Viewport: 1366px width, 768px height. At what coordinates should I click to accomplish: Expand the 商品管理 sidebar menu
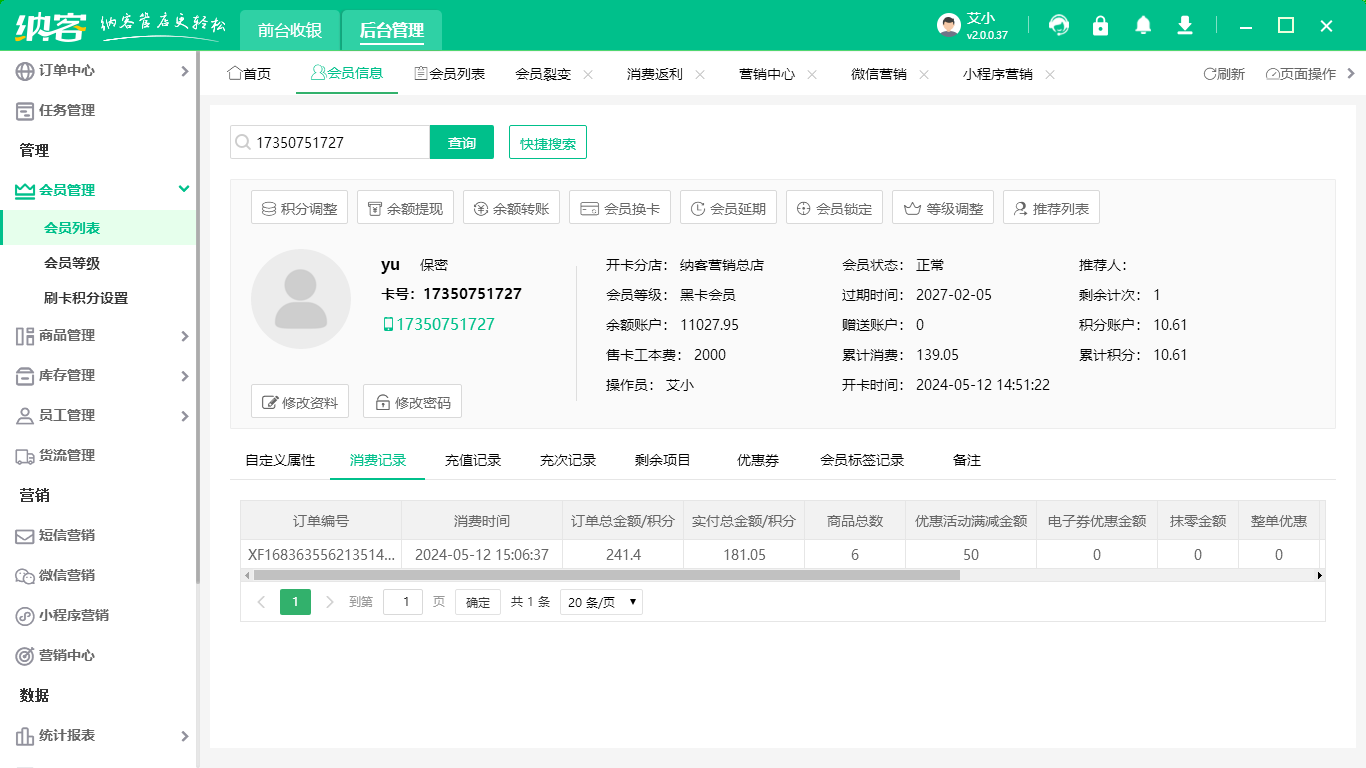pyautogui.click(x=184, y=336)
